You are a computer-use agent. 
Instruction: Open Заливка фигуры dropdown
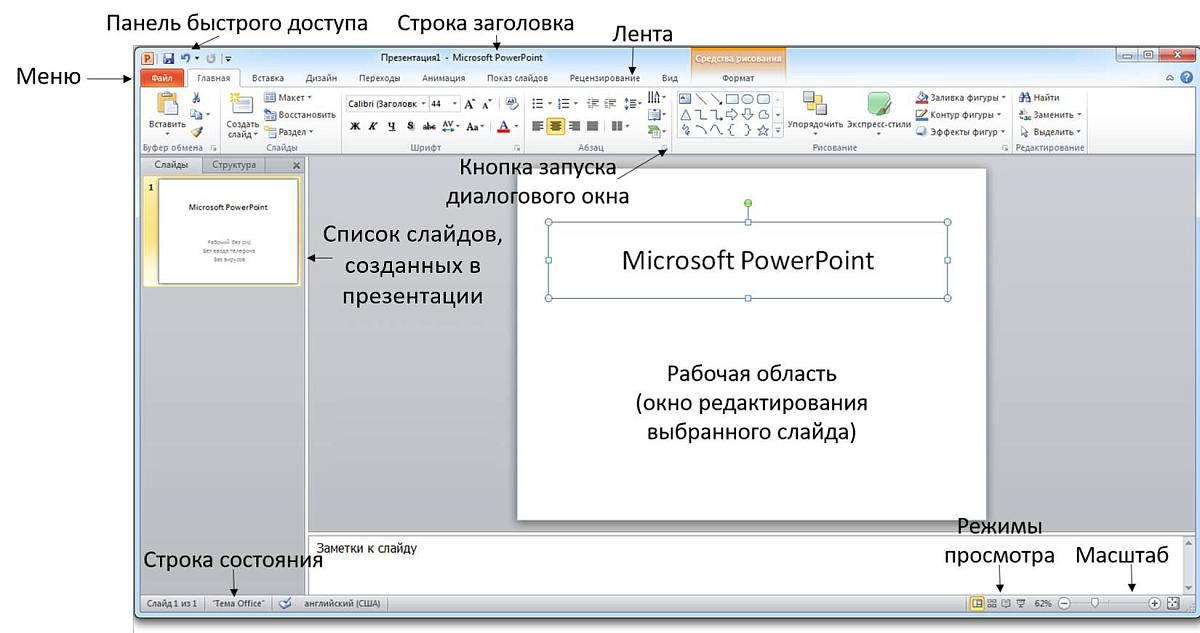[x=960, y=98]
